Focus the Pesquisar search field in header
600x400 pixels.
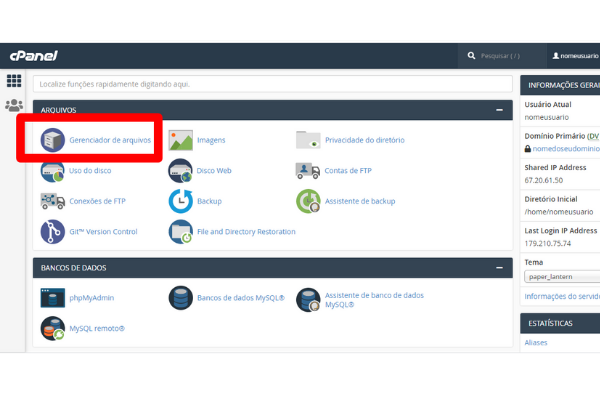(501, 56)
